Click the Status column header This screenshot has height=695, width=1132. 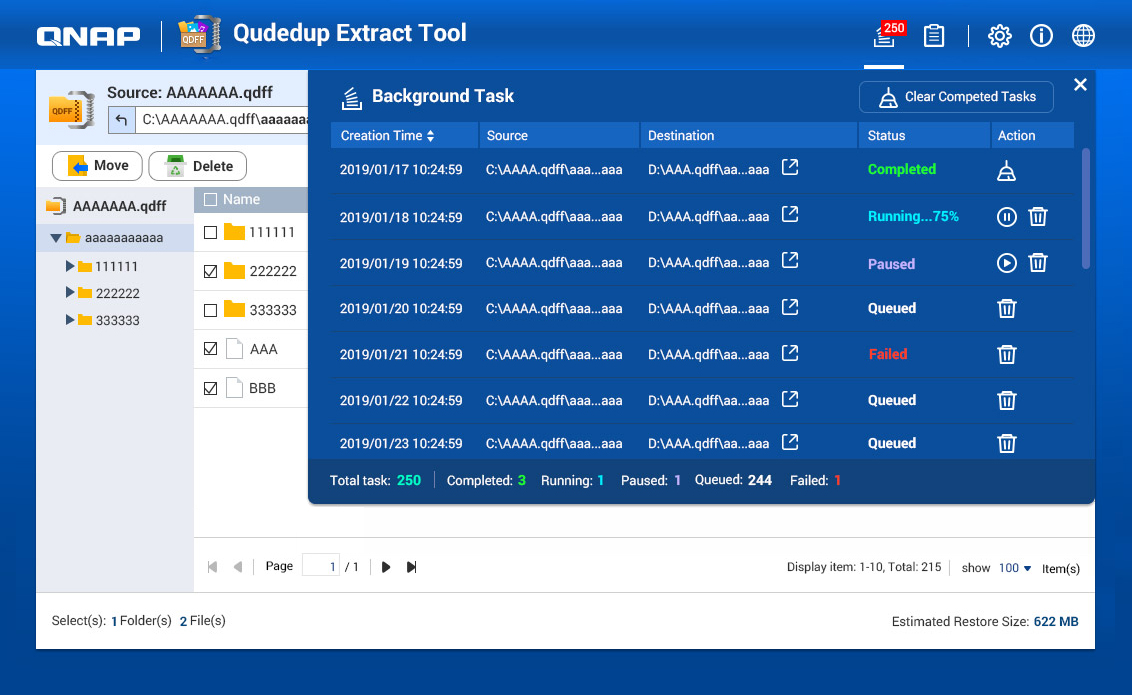[924, 136]
